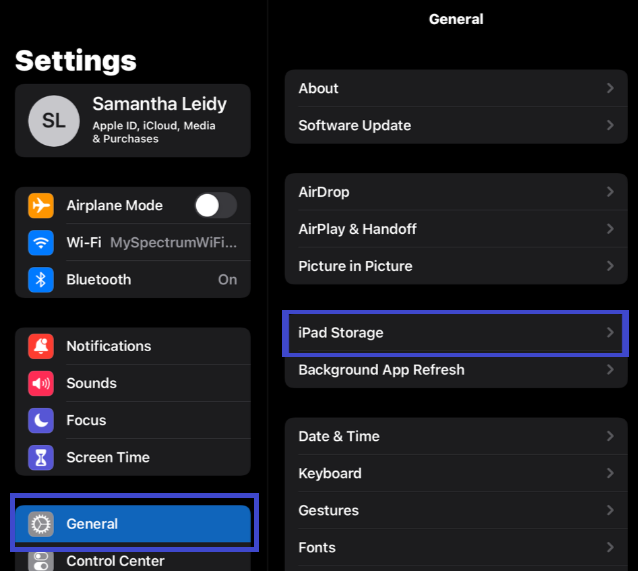
Task: Open Background App Refresh settings
Action: click(x=456, y=370)
